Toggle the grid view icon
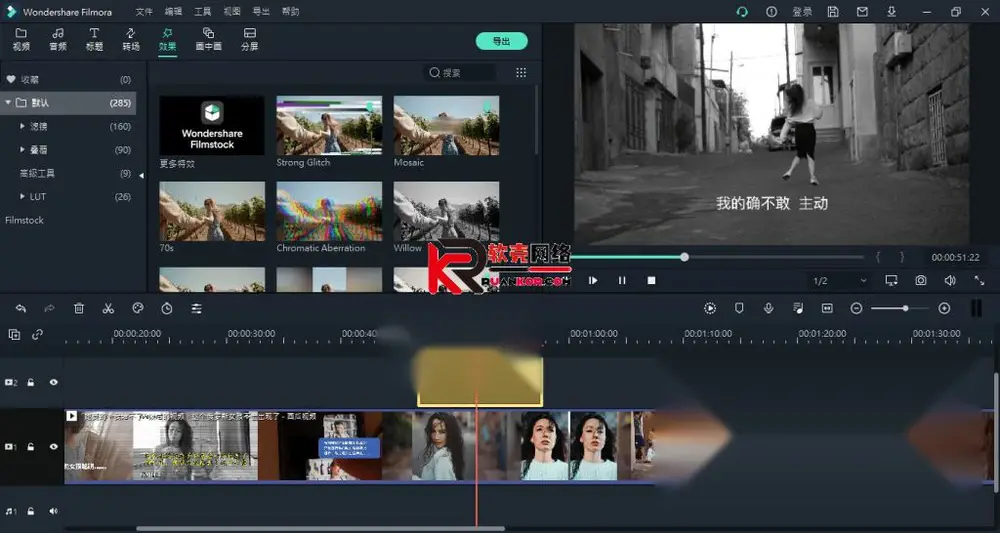 (x=521, y=73)
